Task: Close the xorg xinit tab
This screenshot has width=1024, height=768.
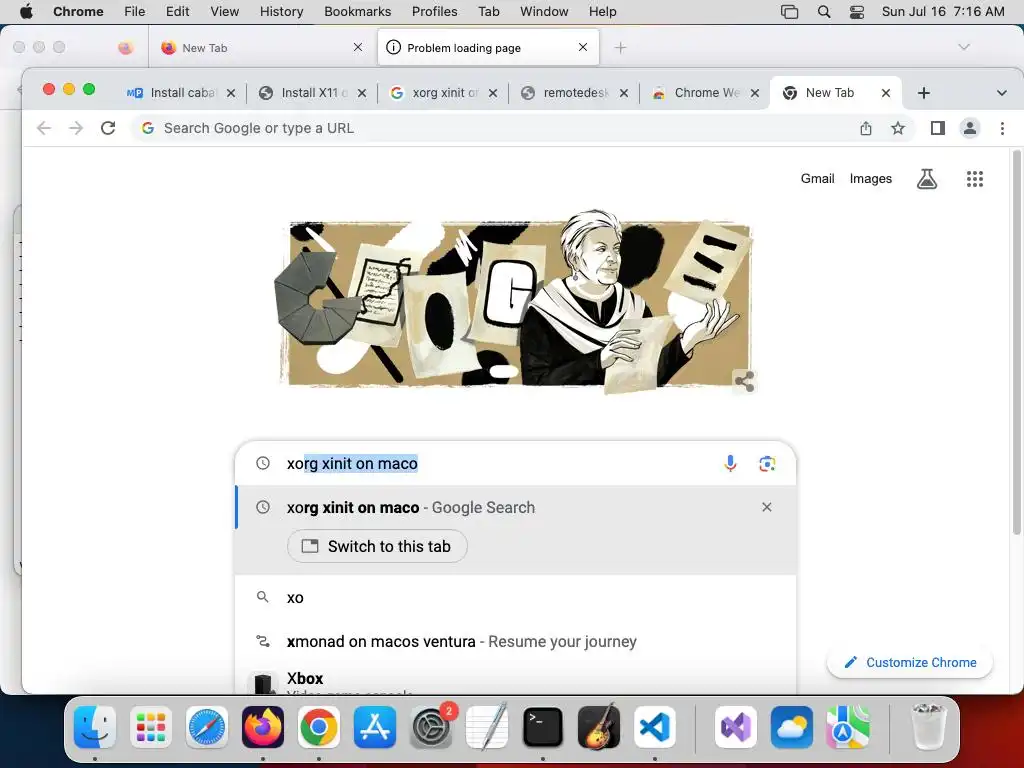Action: pos(493,93)
